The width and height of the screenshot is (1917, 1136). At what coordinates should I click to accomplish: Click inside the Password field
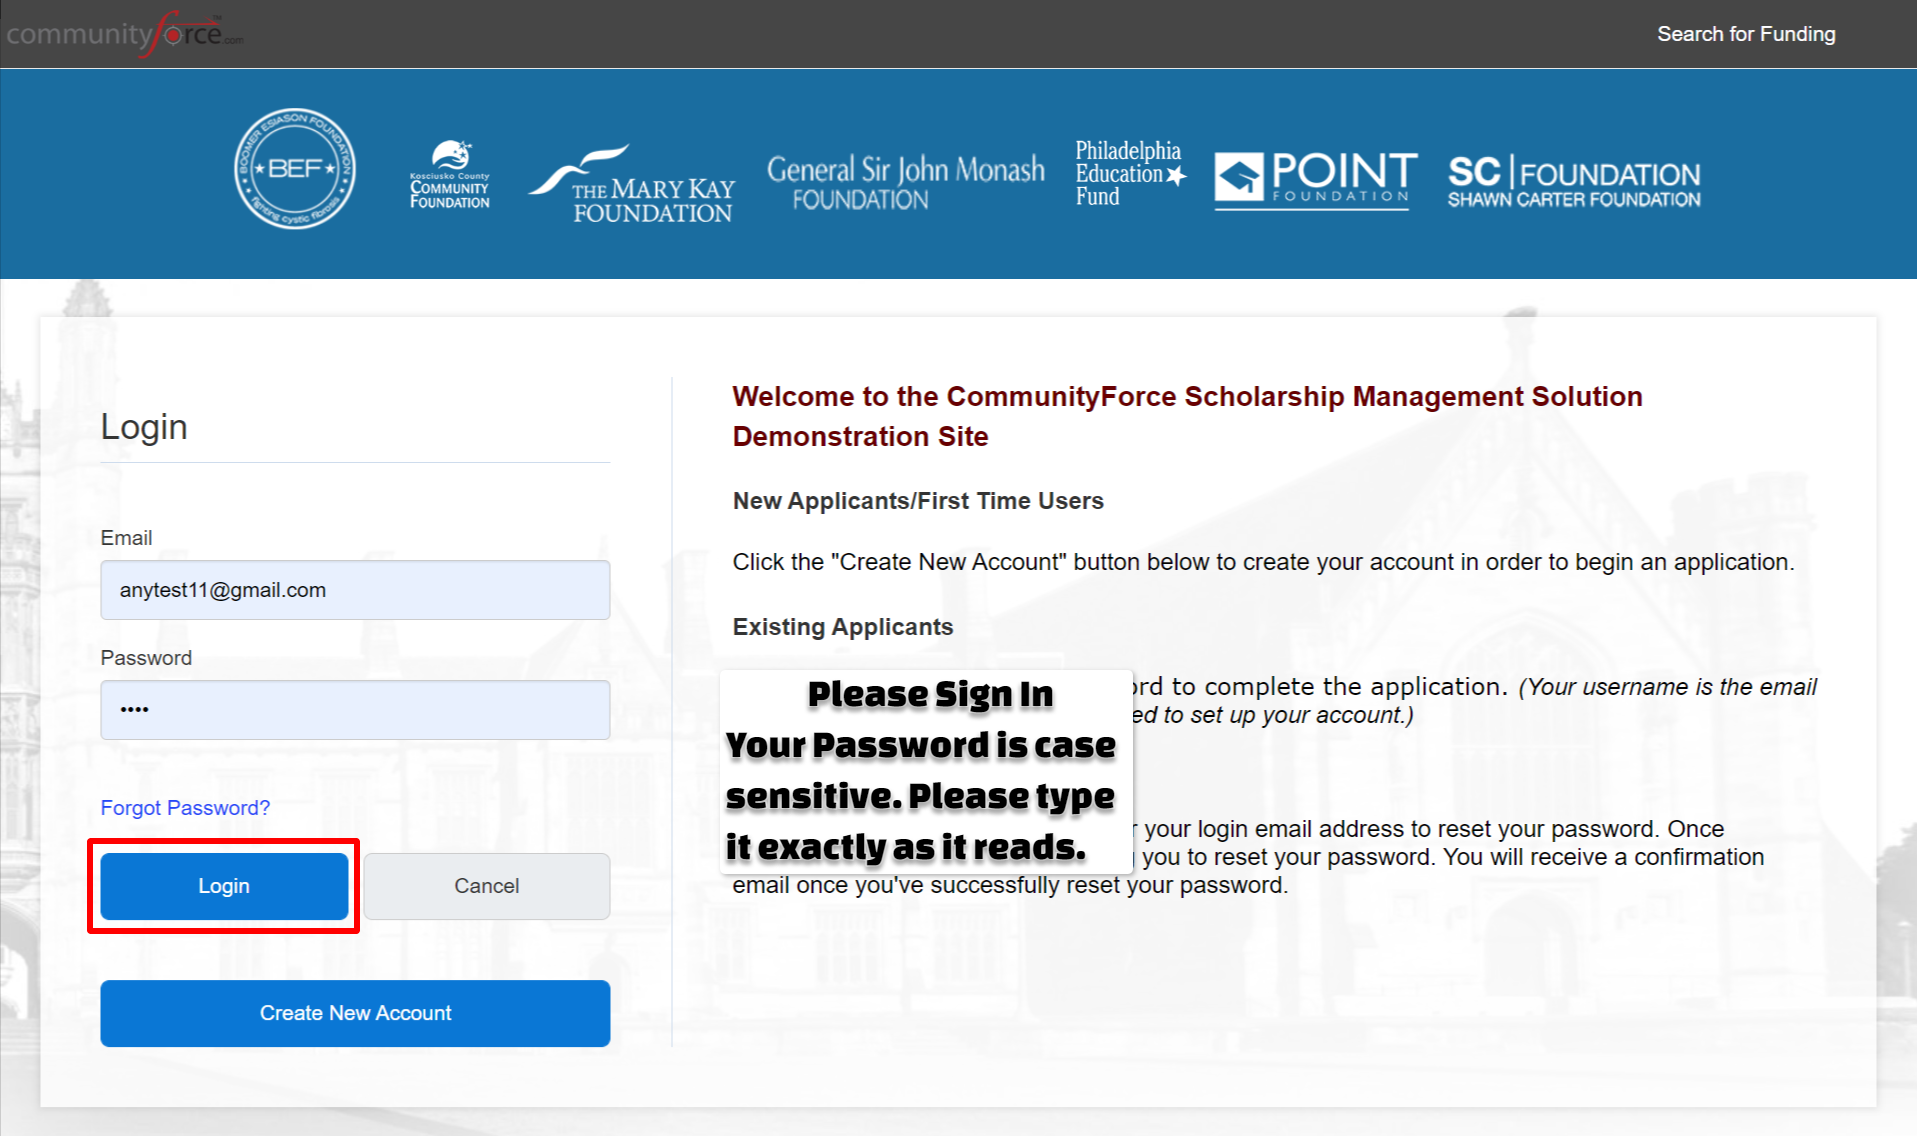pyautogui.click(x=355, y=710)
